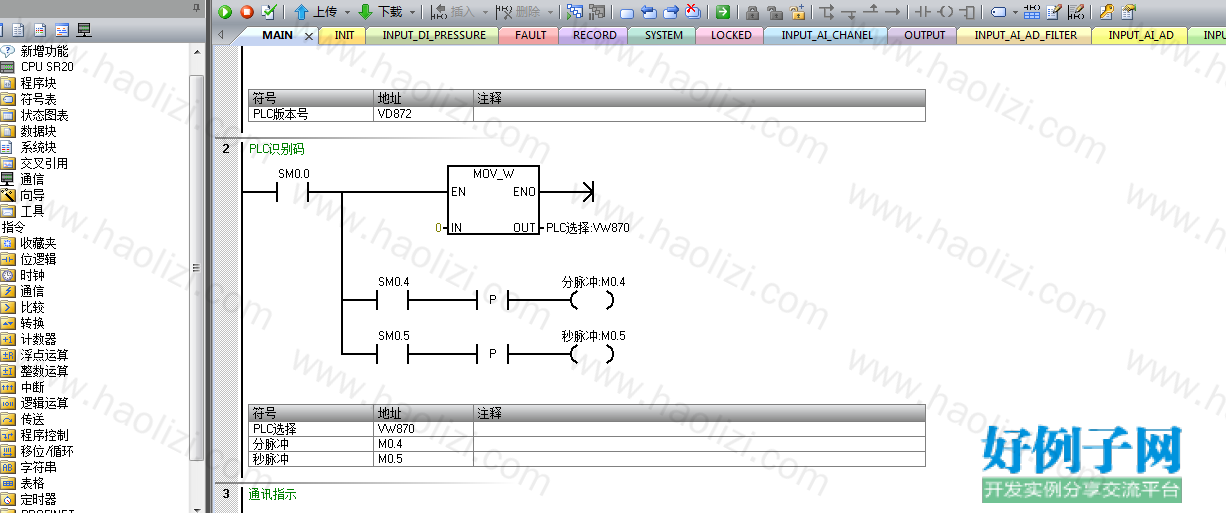The image size is (1226, 513).
Task: Open the 下载 download dropdown arrow
Action: click(412, 12)
